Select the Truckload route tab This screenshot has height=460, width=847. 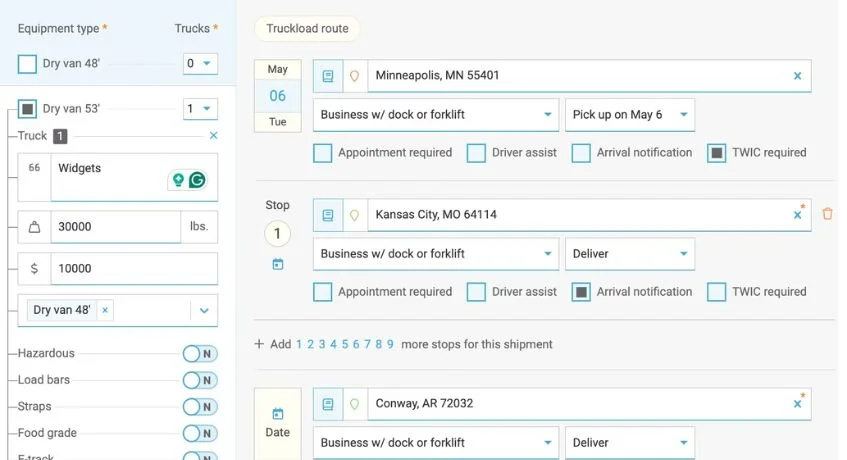click(x=307, y=29)
